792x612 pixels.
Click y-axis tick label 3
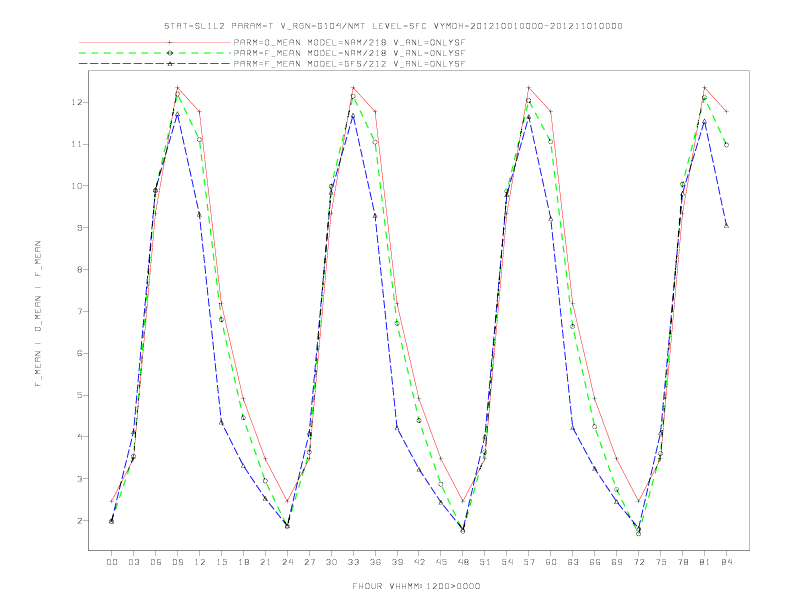[x=79, y=478]
